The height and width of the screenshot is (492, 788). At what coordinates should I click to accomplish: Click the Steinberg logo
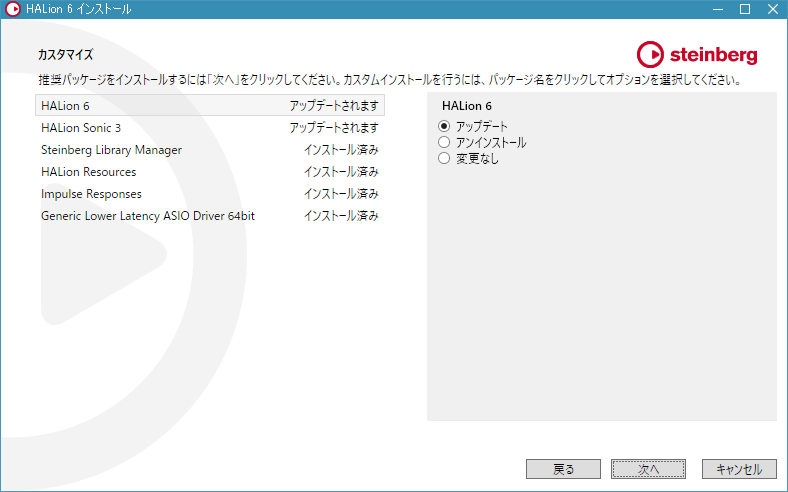[697, 54]
